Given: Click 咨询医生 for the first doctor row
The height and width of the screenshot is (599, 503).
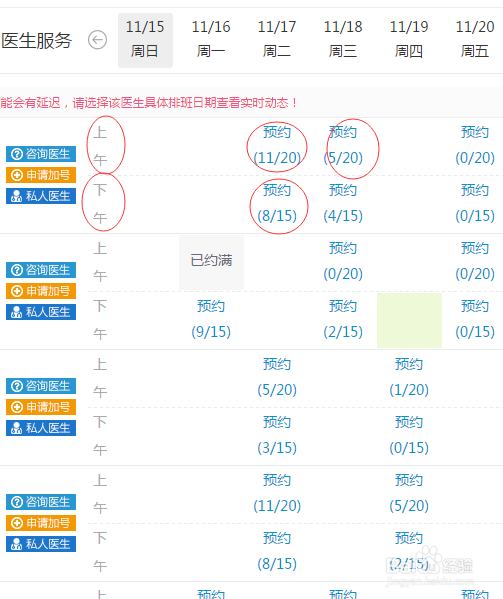Looking at the screenshot, I should pos(41,154).
